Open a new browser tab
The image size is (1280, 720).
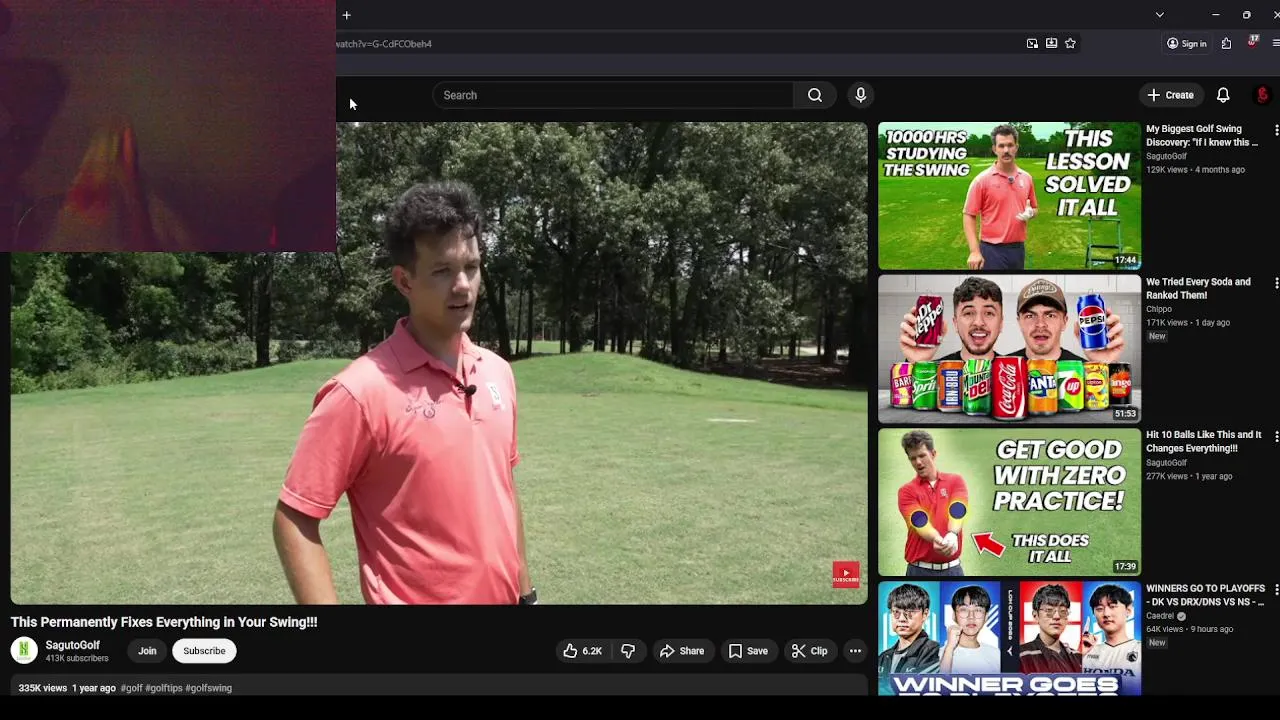[346, 15]
